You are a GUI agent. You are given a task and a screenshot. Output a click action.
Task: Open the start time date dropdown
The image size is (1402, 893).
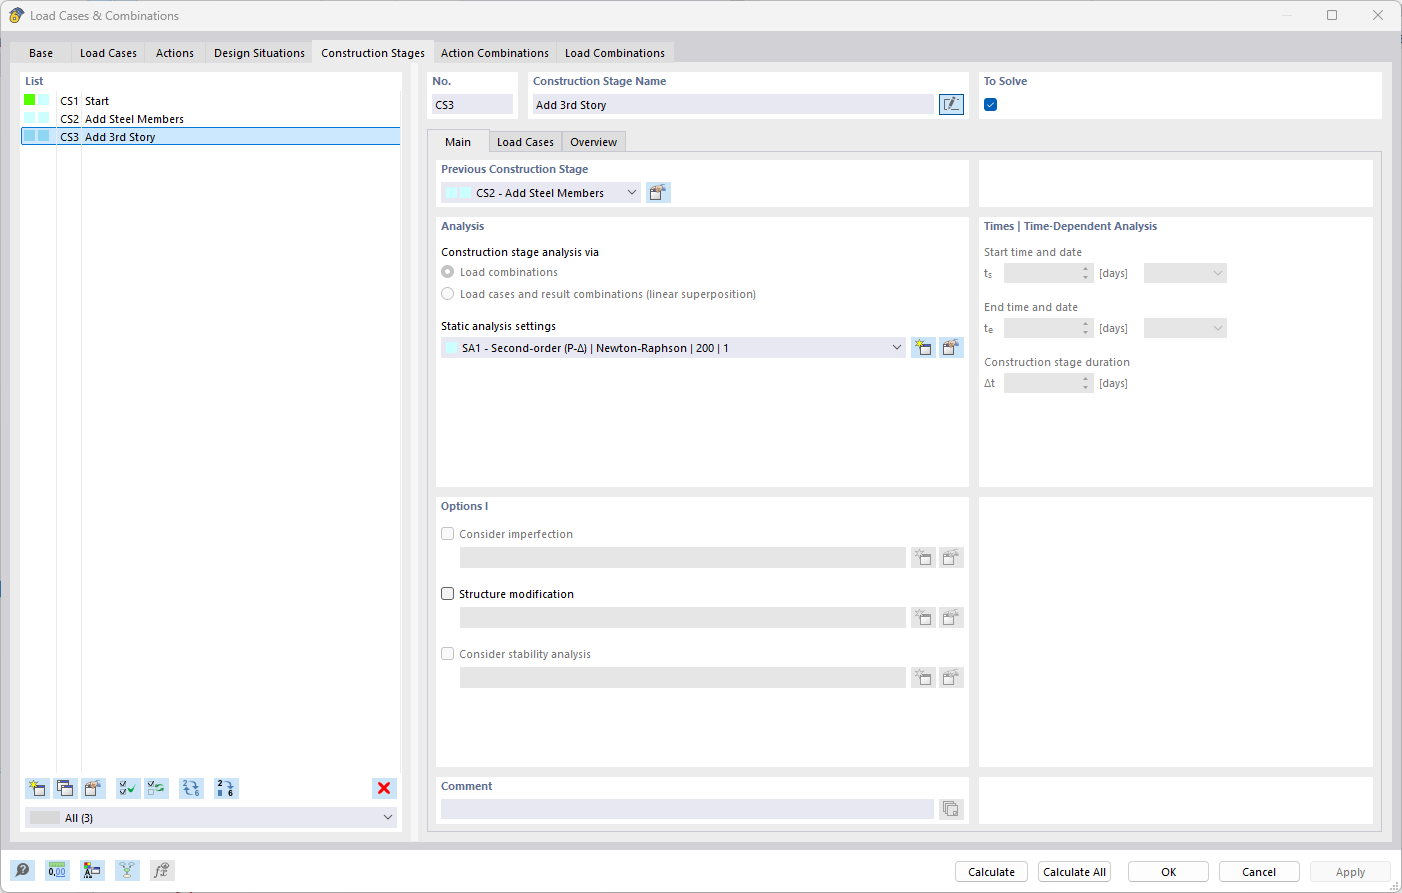pos(1185,273)
